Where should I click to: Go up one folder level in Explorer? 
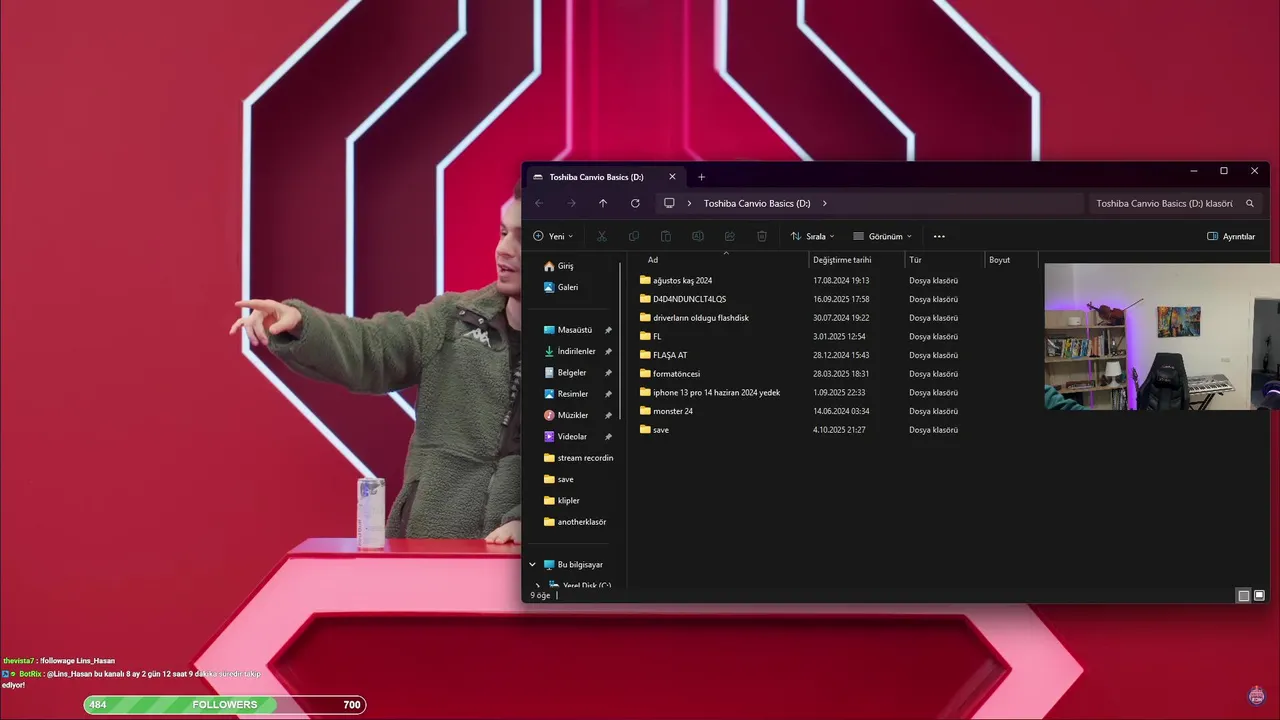point(603,203)
